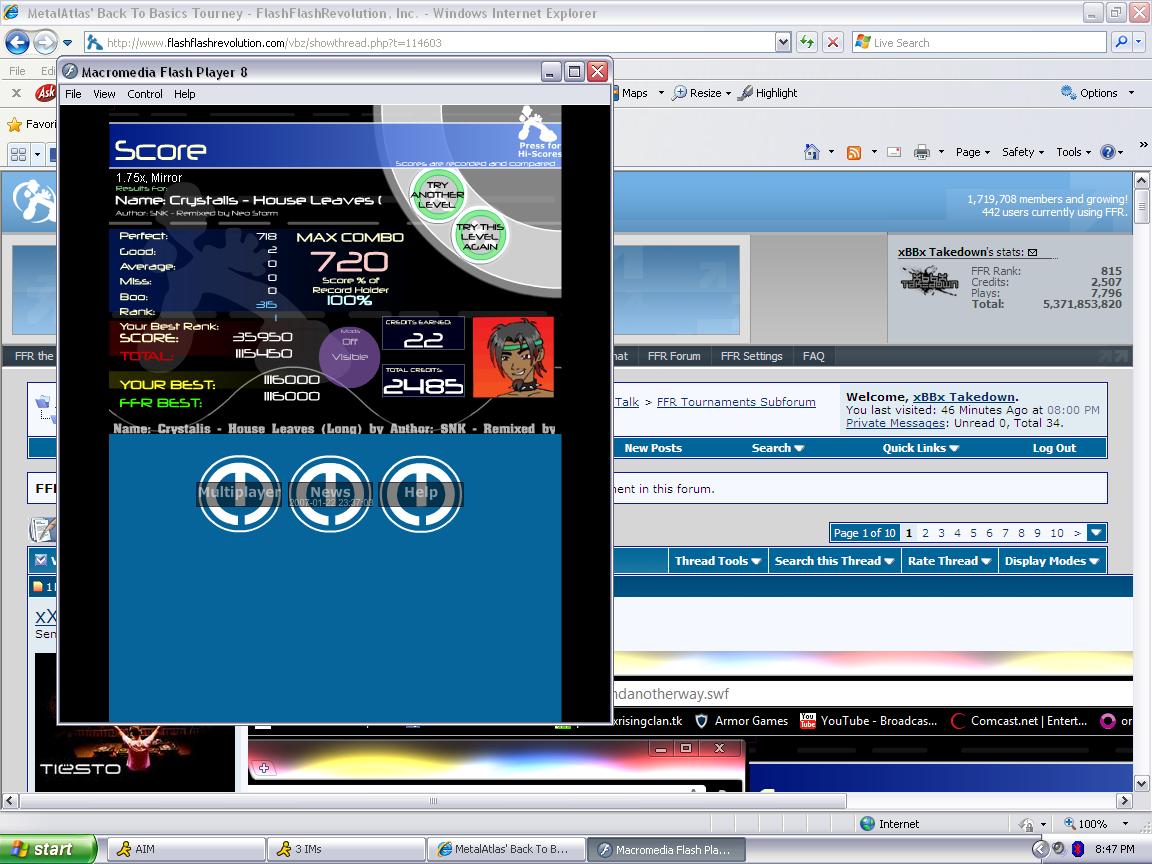Expand the address bar URL dropdown
Screen dimensions: 1152x864
(783, 43)
